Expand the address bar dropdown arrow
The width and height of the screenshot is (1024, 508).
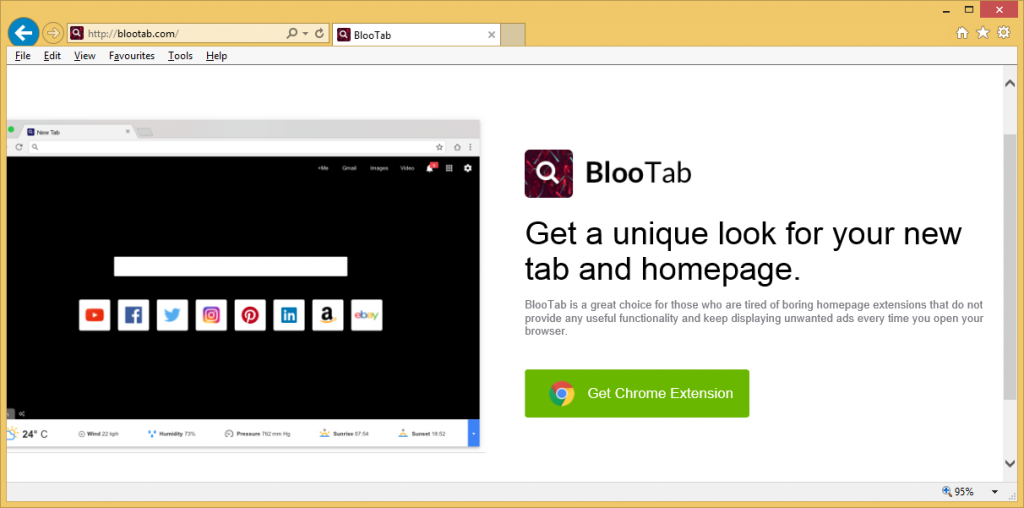[305, 33]
